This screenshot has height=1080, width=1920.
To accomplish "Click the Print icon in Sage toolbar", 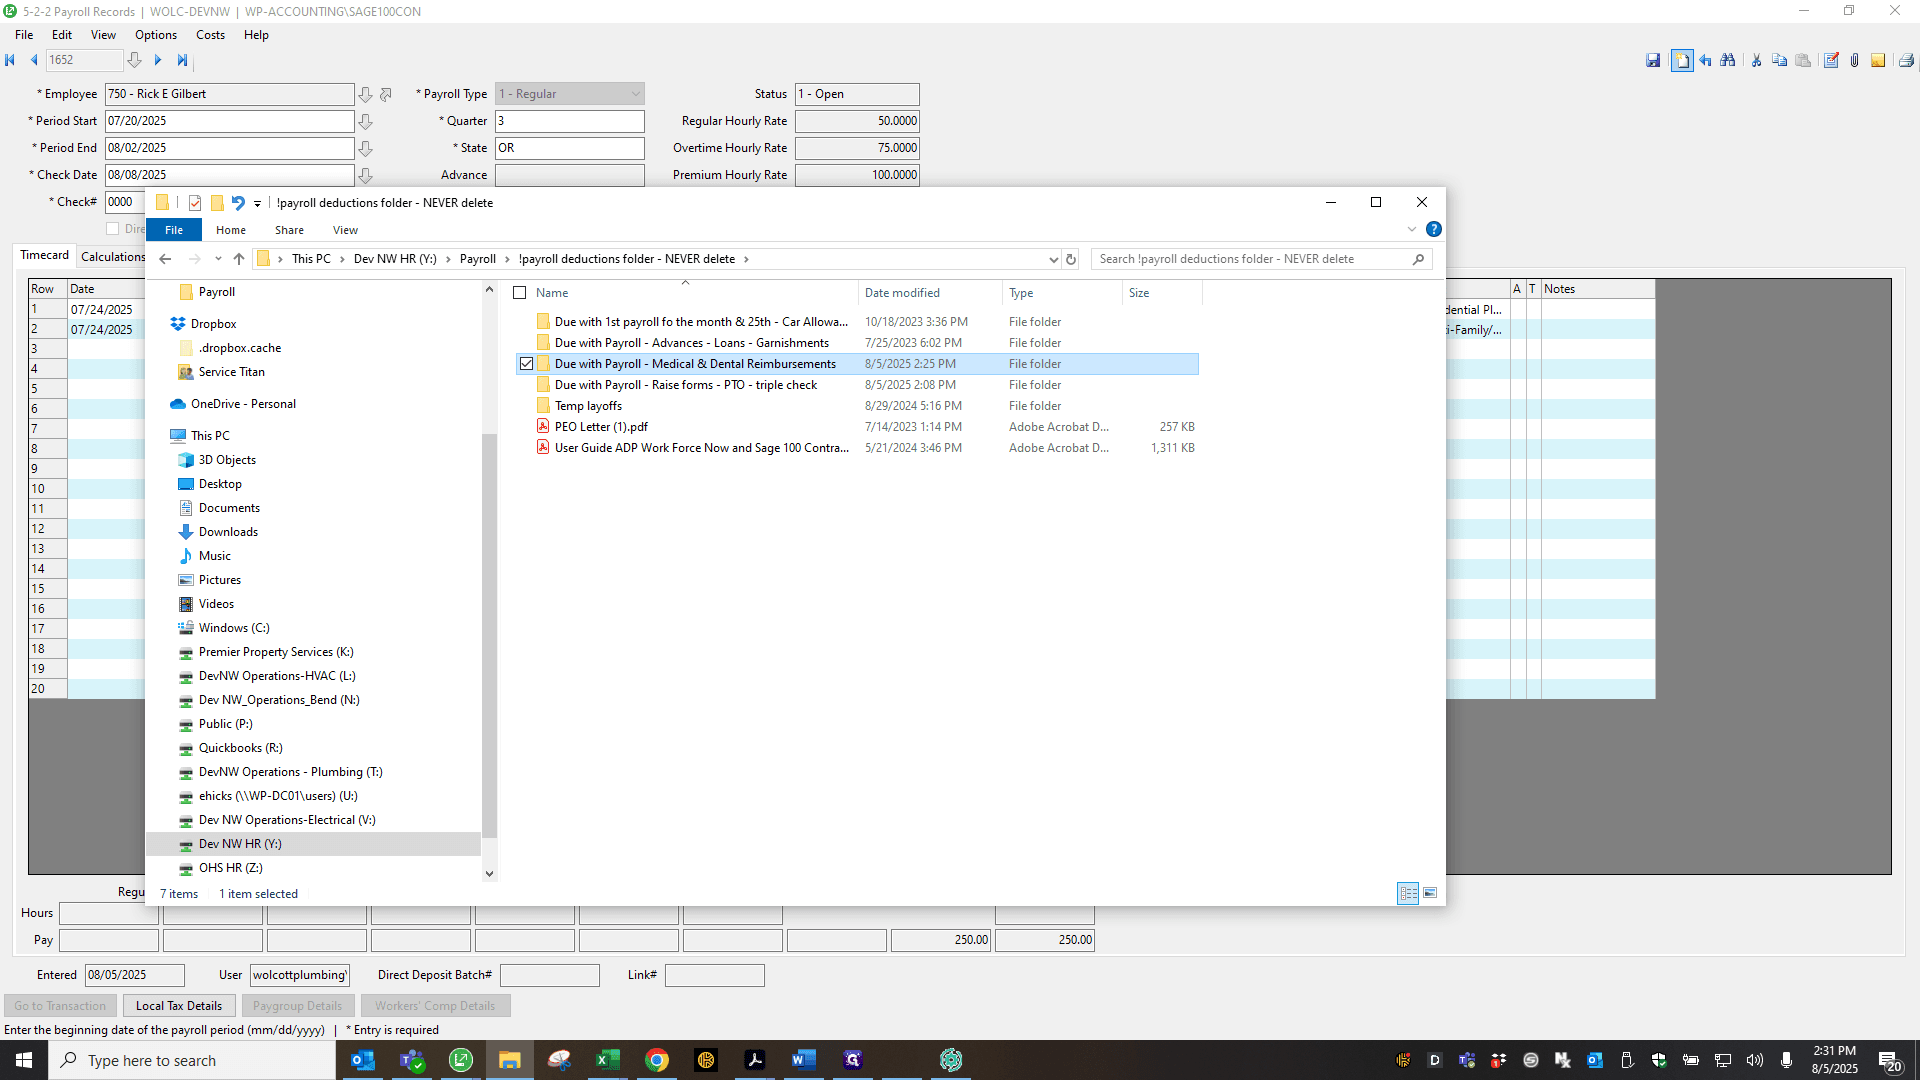I will point(1906,61).
